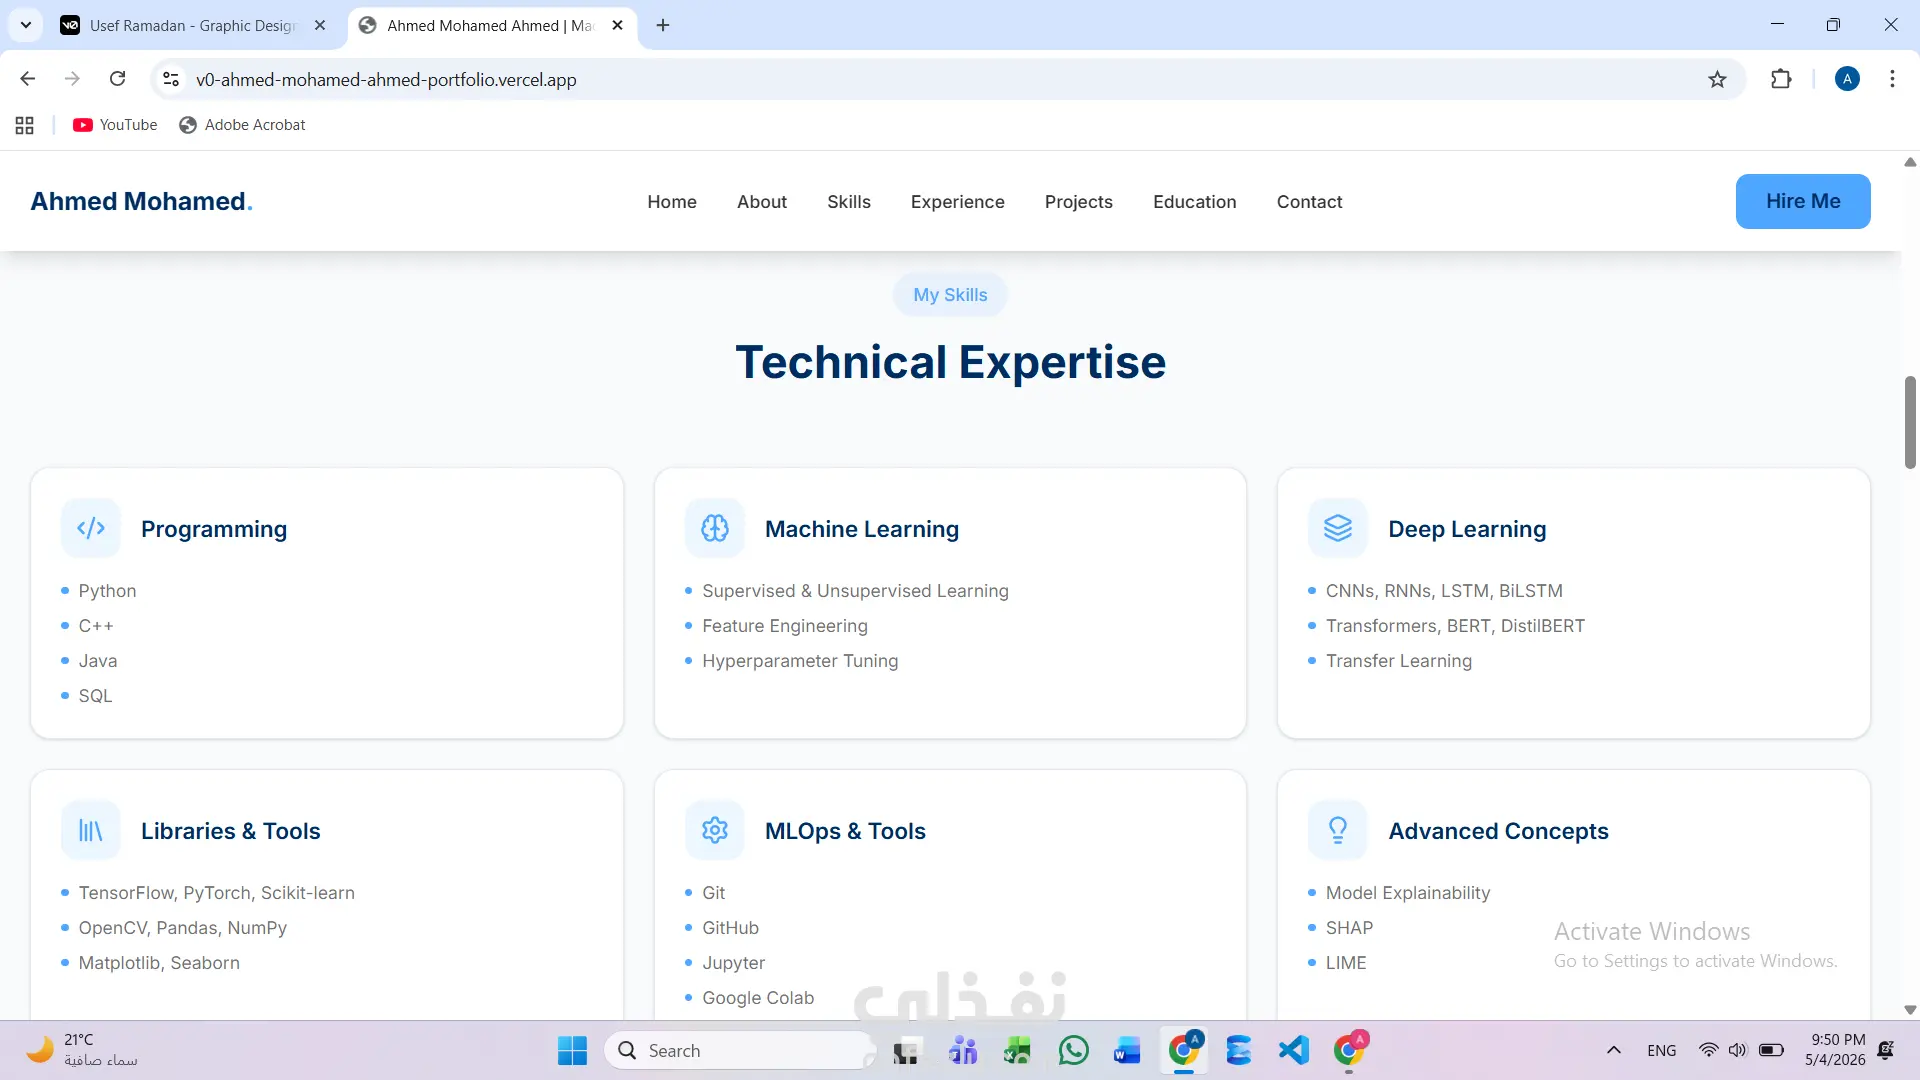Close the Ahmed Mohamed Ahmed tab
Screen dimensions: 1920x1080
pos(617,25)
